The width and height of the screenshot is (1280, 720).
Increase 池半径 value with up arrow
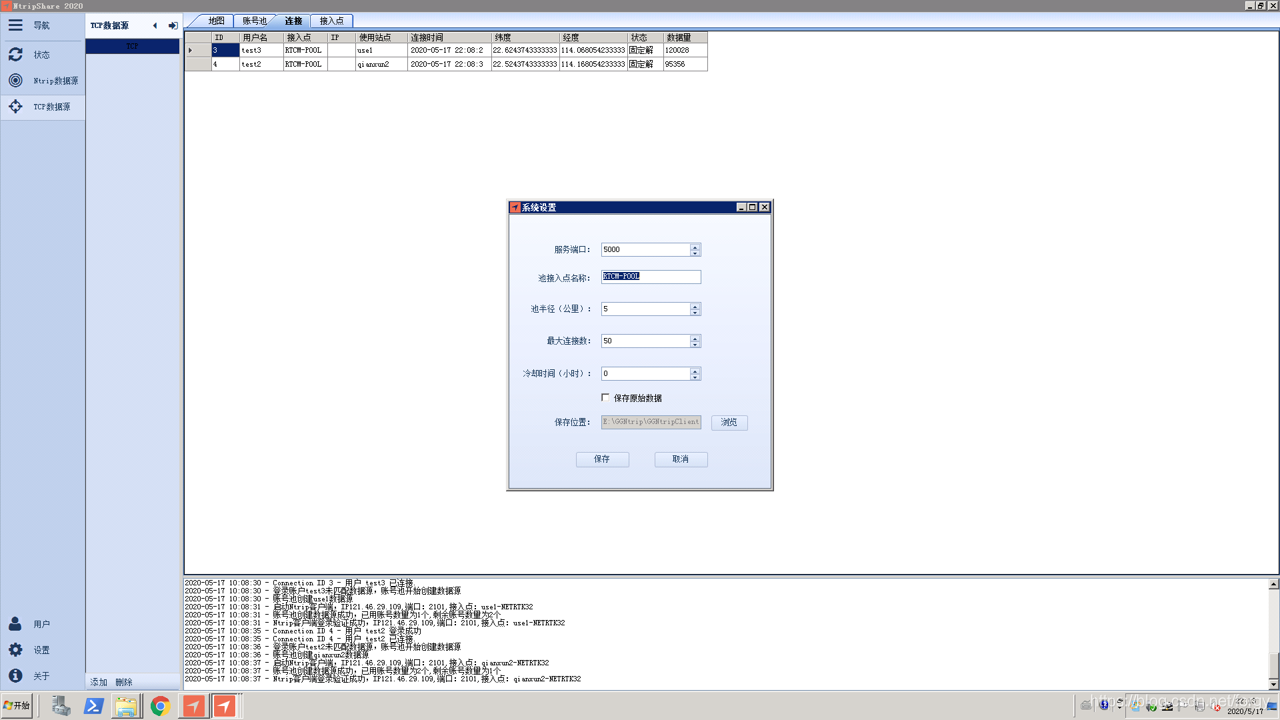695,306
